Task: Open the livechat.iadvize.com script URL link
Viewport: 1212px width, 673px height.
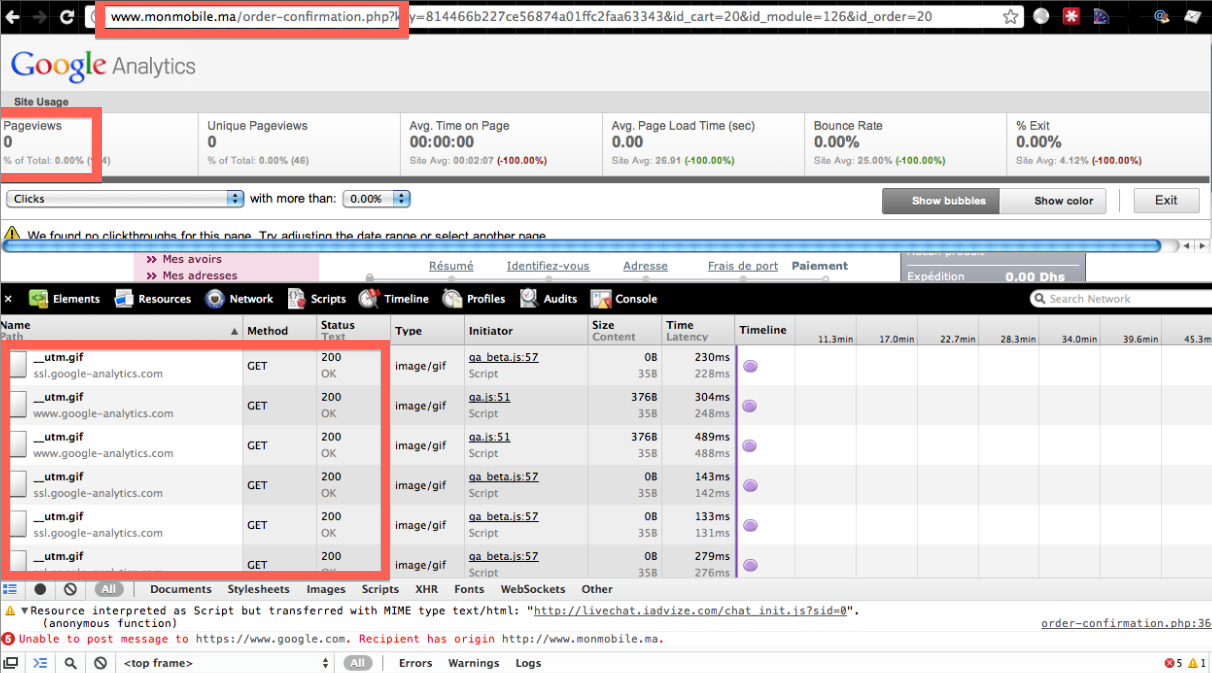Action: 691,610
